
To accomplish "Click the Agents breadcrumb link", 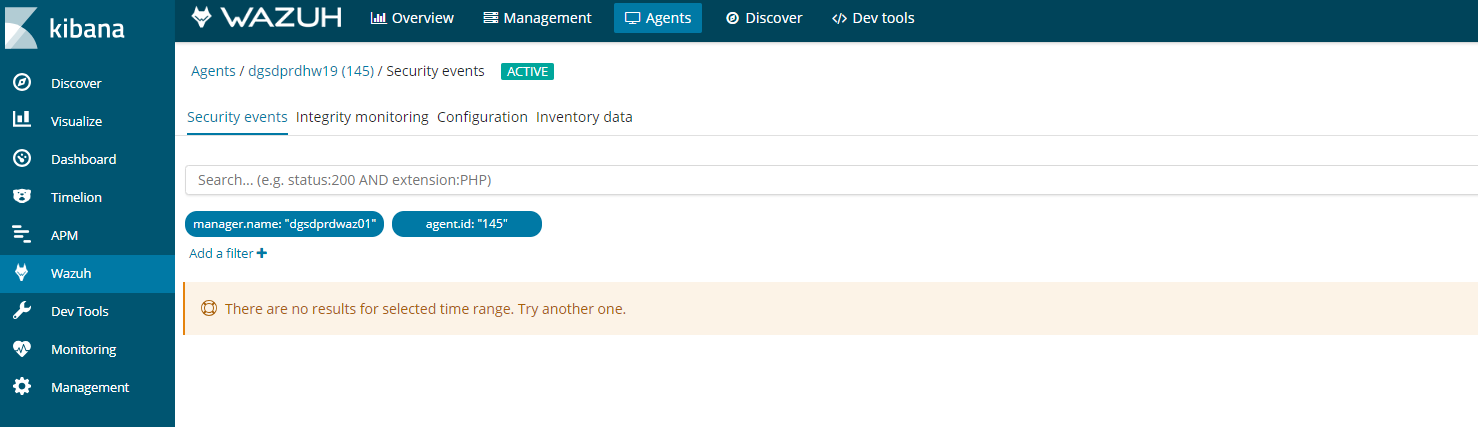I will click(213, 71).
